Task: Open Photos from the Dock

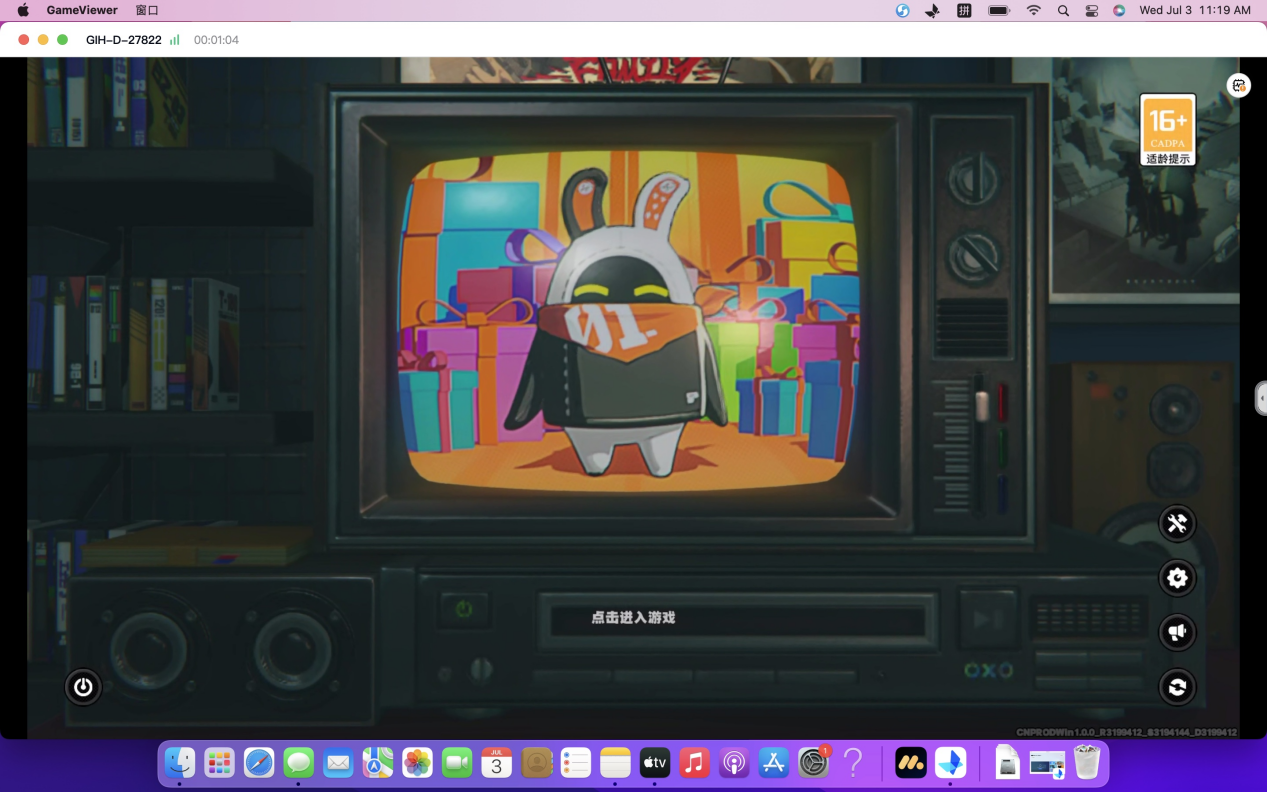Action: click(417, 763)
